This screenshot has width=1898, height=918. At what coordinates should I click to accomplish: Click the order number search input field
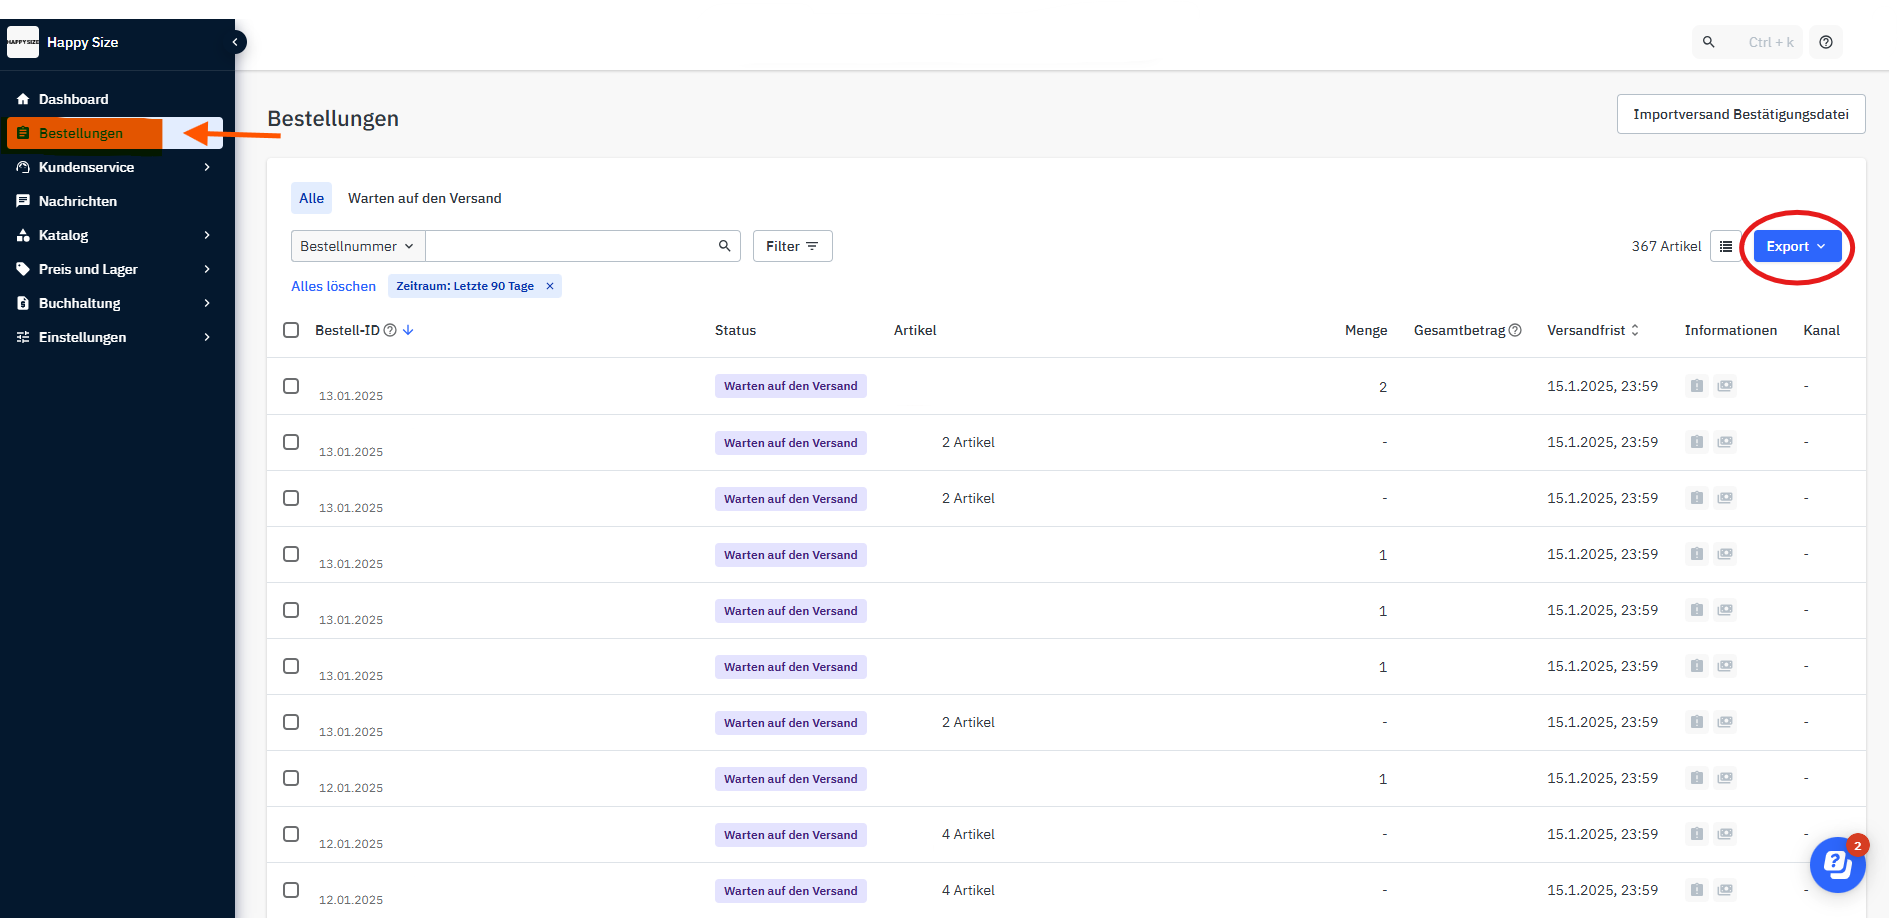570,246
